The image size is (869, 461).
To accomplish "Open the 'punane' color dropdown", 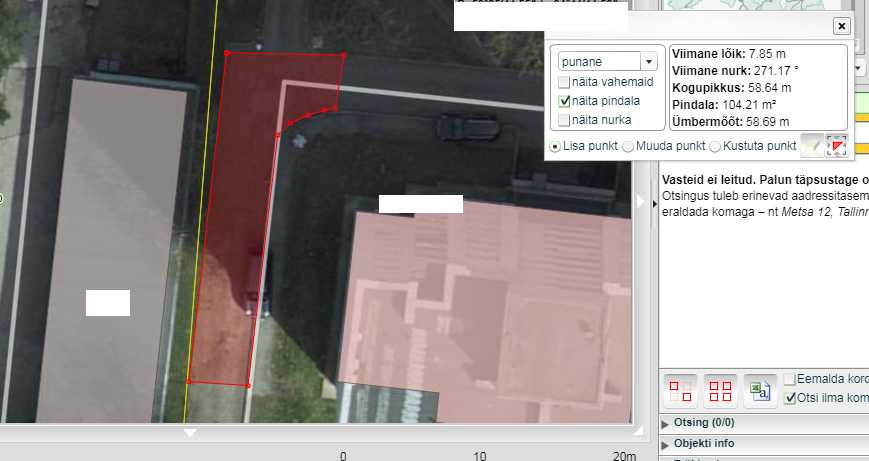I will coord(649,62).
